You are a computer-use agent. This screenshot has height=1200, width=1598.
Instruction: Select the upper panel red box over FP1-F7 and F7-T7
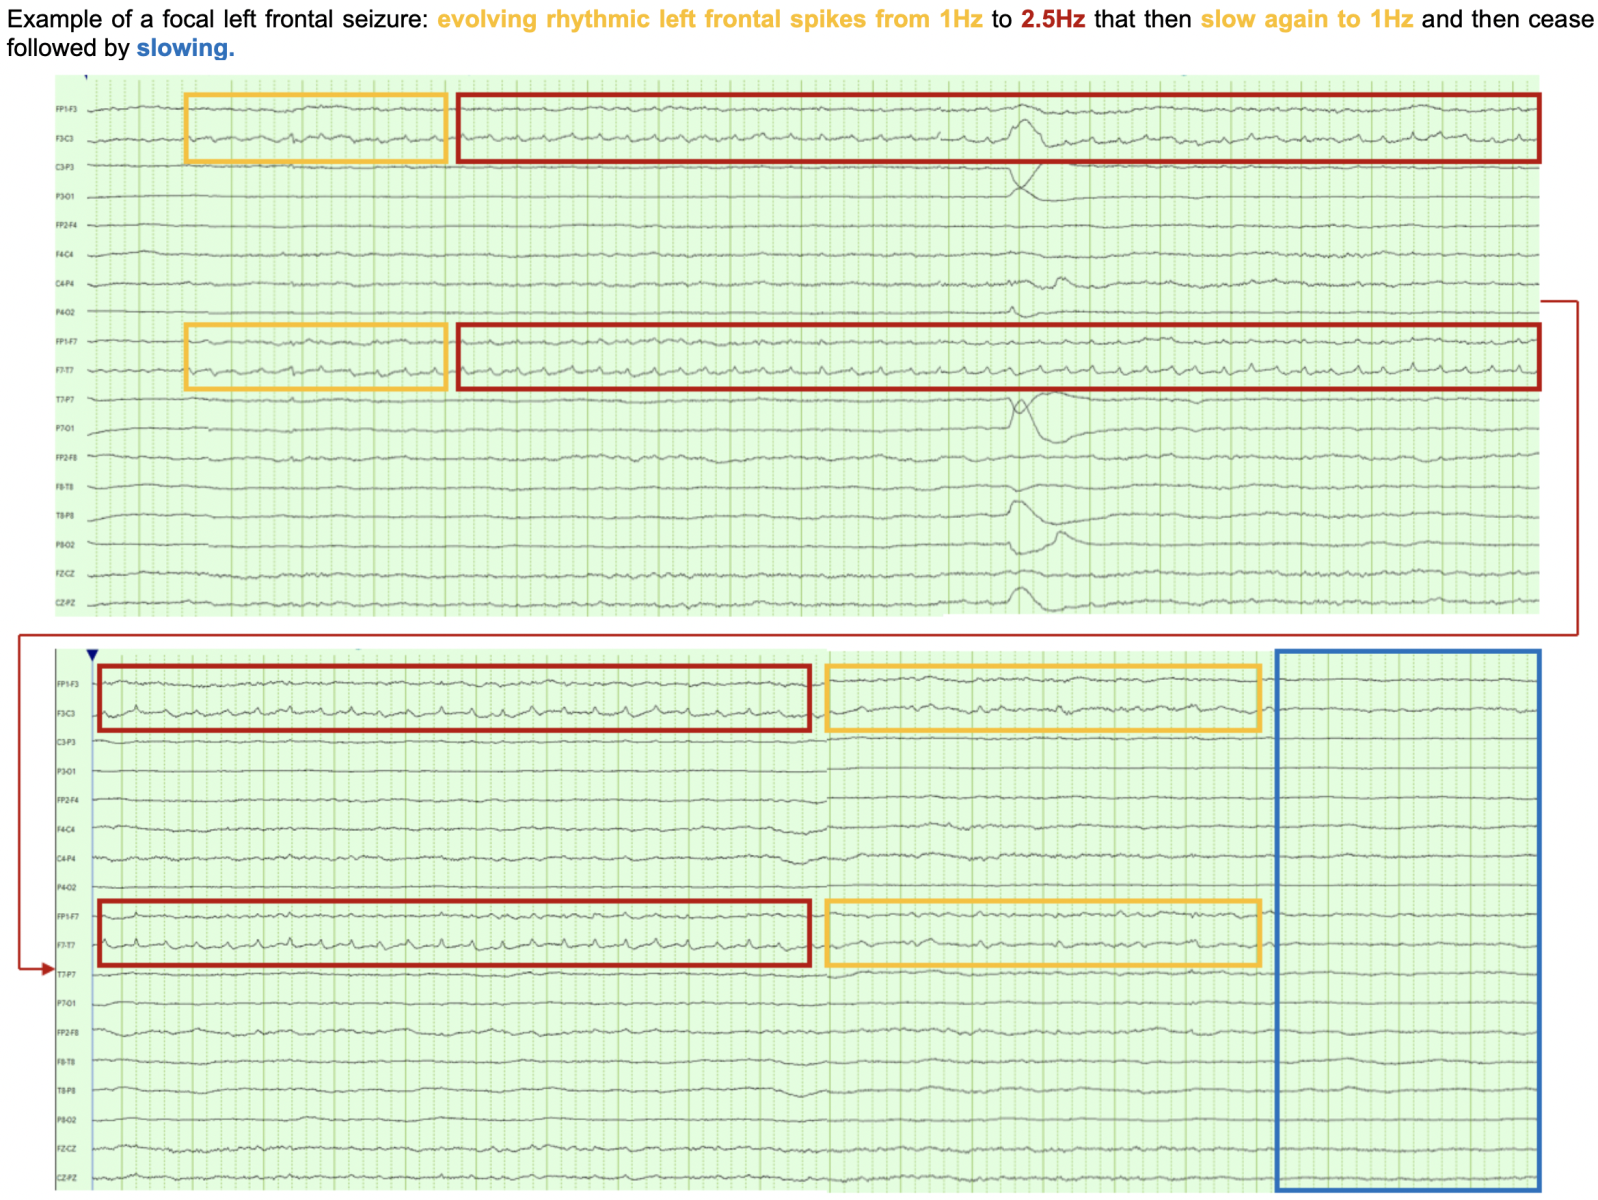pyautogui.click(x=998, y=357)
